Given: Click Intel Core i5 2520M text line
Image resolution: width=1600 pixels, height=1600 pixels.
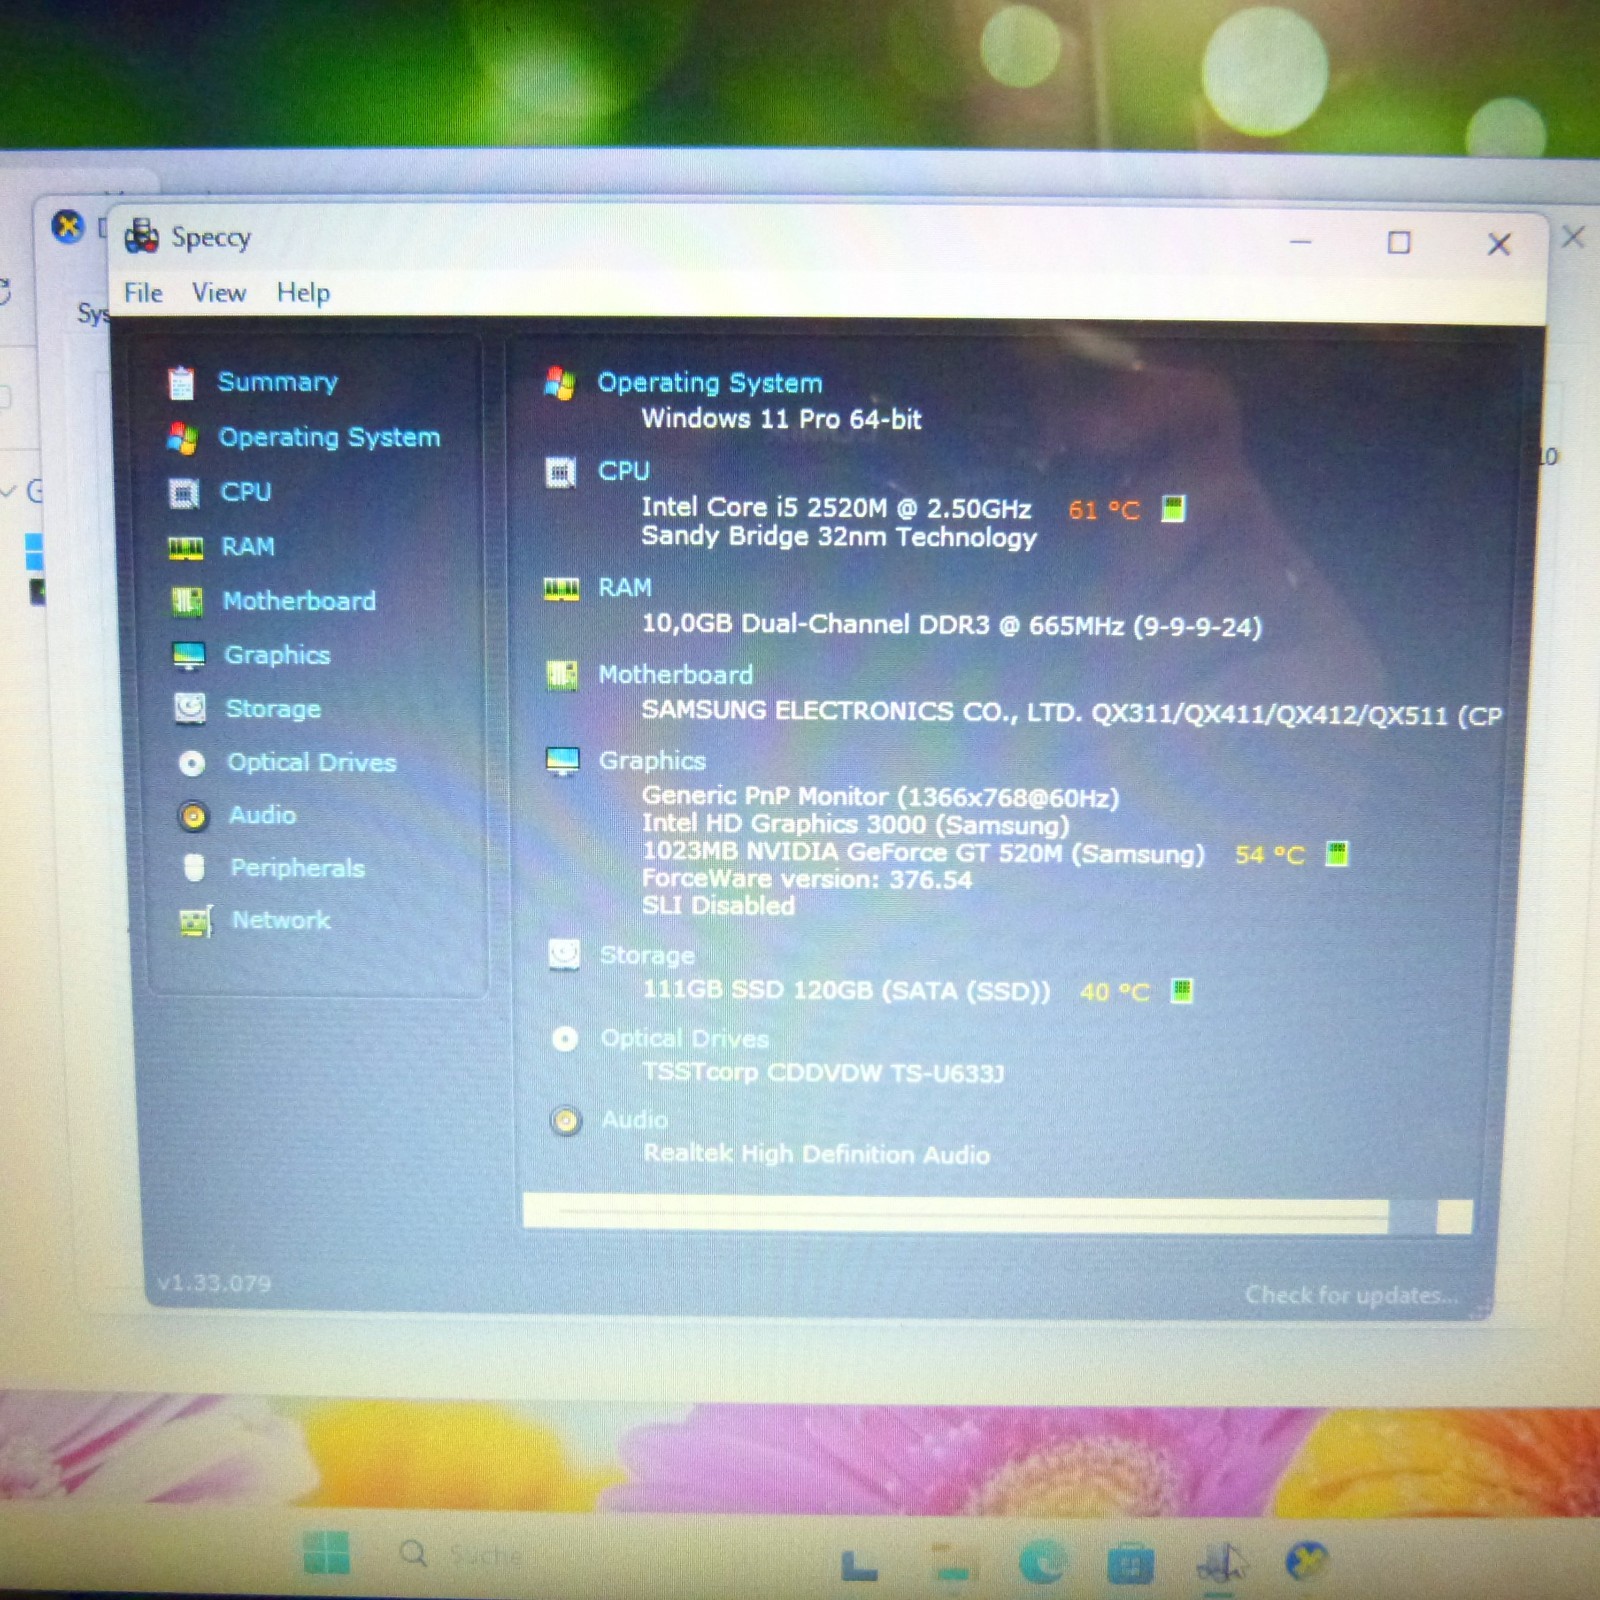Looking at the screenshot, I should click(836, 508).
